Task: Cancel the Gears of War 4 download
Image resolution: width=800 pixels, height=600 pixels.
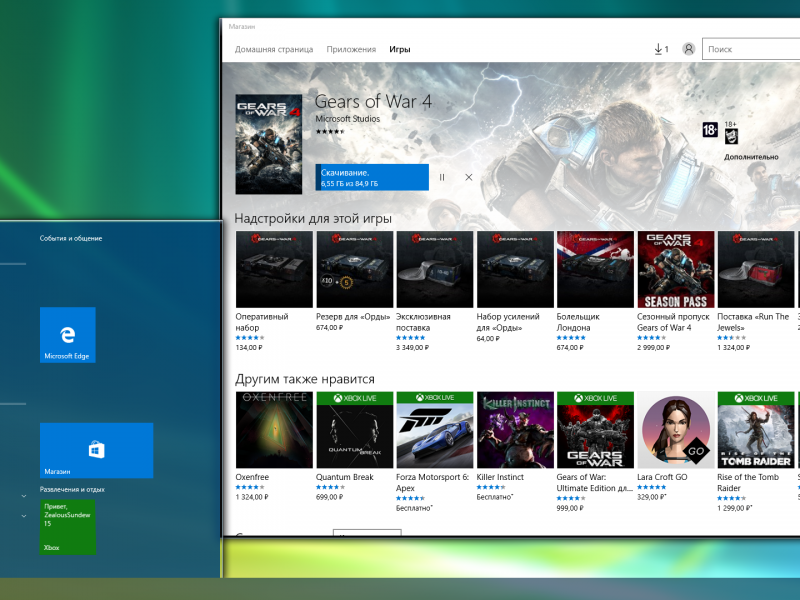Action: 468,178
